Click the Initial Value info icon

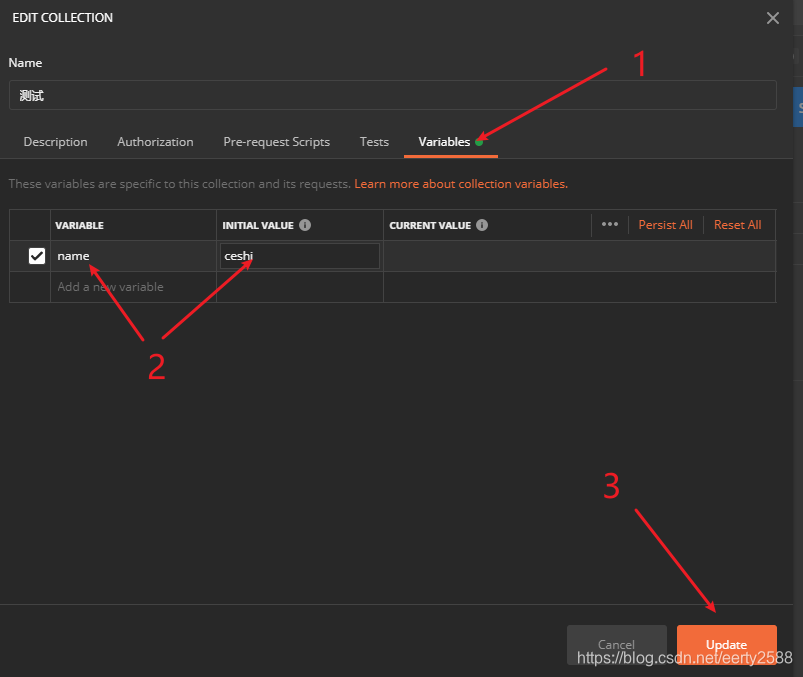305,225
